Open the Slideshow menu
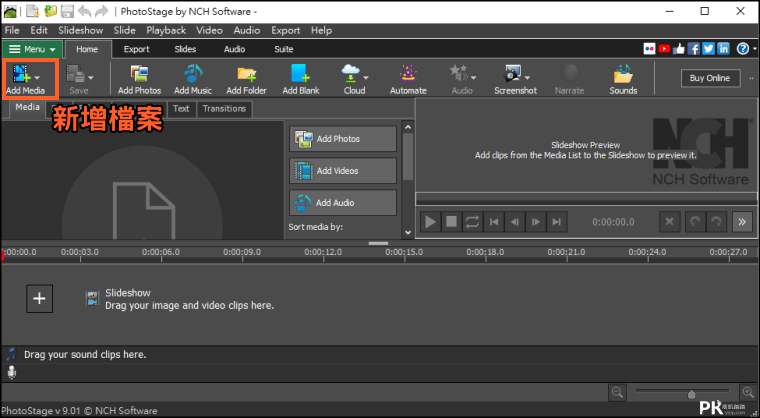Screen dimensions: 760x418 (80, 30)
